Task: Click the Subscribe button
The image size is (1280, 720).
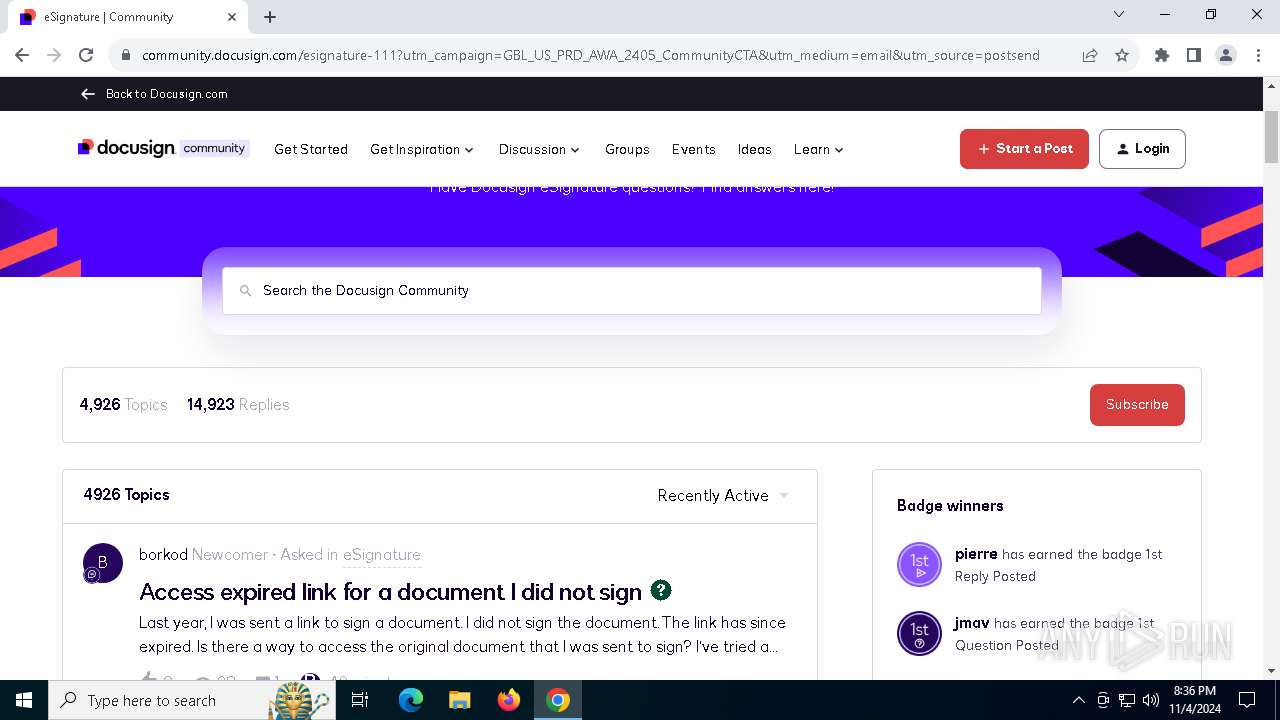Action: [x=1137, y=405]
